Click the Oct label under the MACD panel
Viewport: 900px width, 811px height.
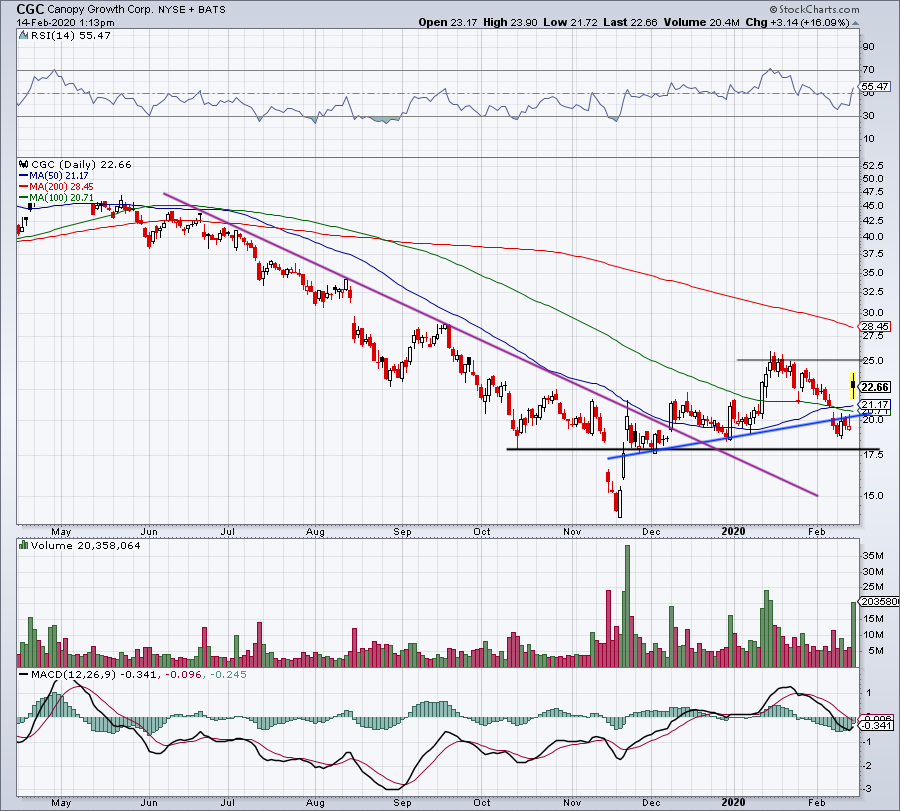point(482,802)
